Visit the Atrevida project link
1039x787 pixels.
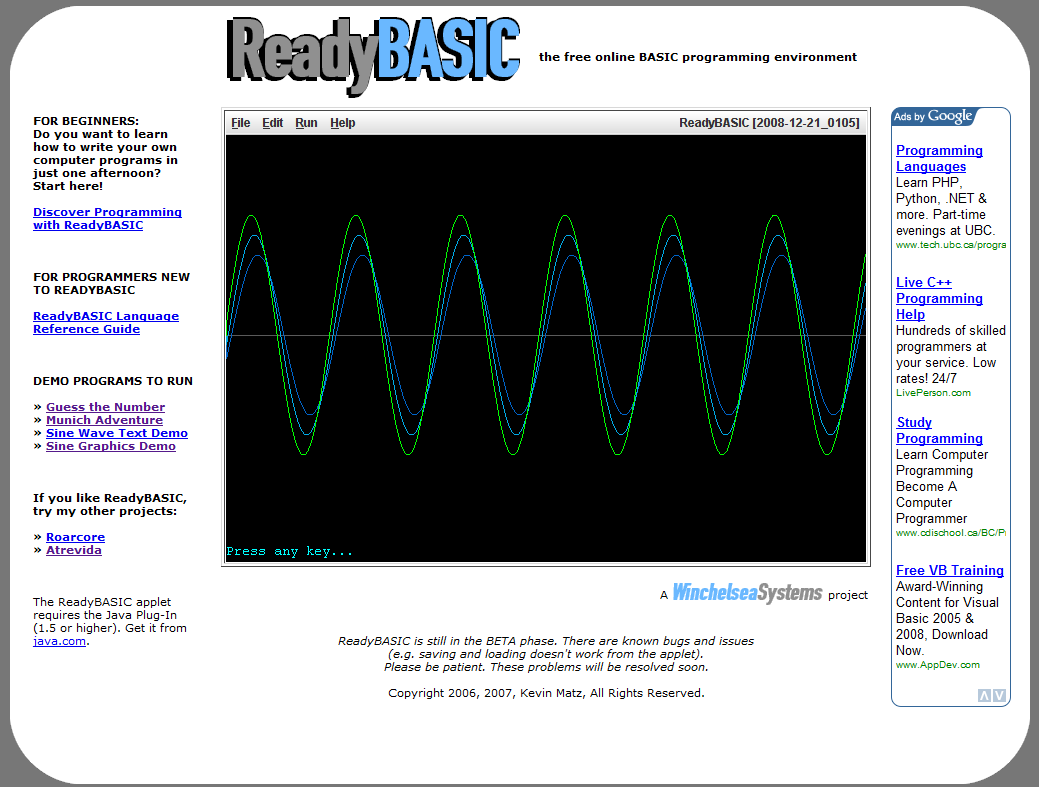(73, 550)
